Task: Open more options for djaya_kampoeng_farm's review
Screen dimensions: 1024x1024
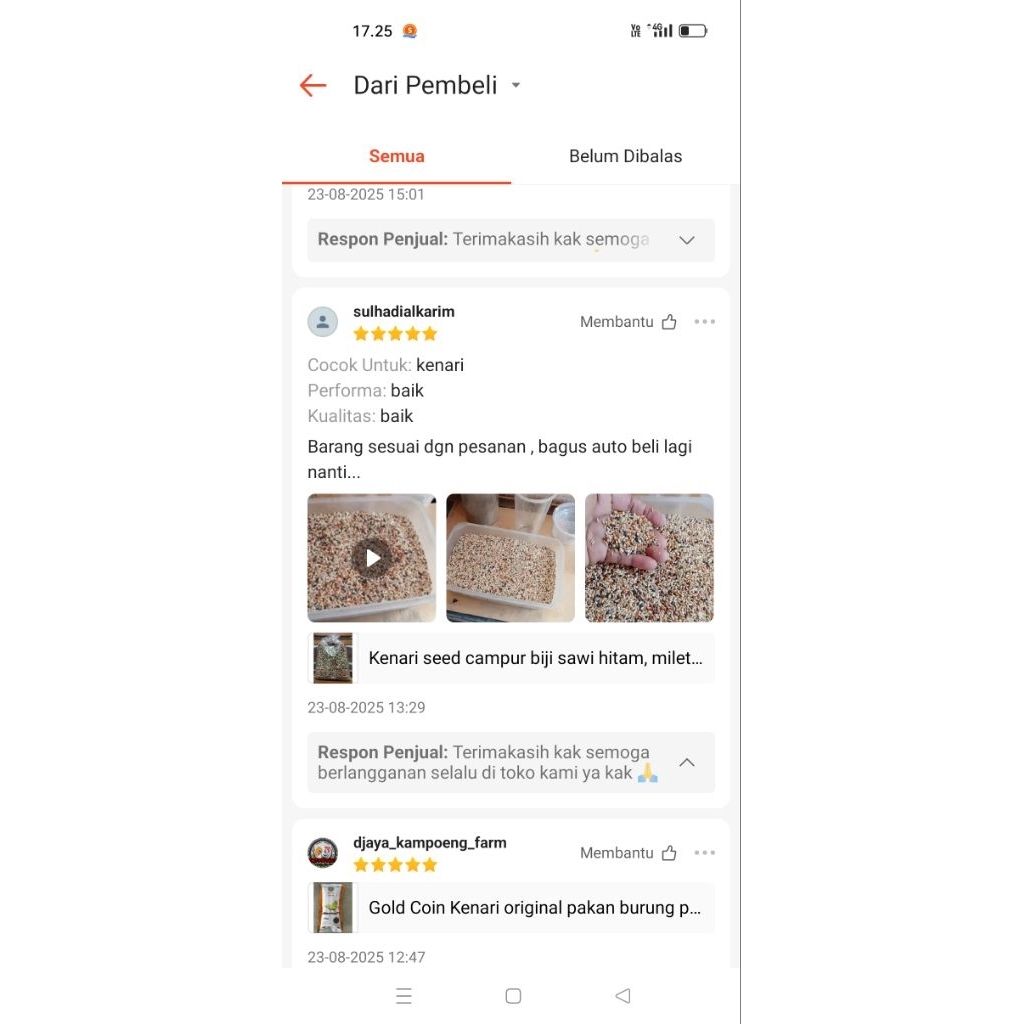Action: point(705,852)
